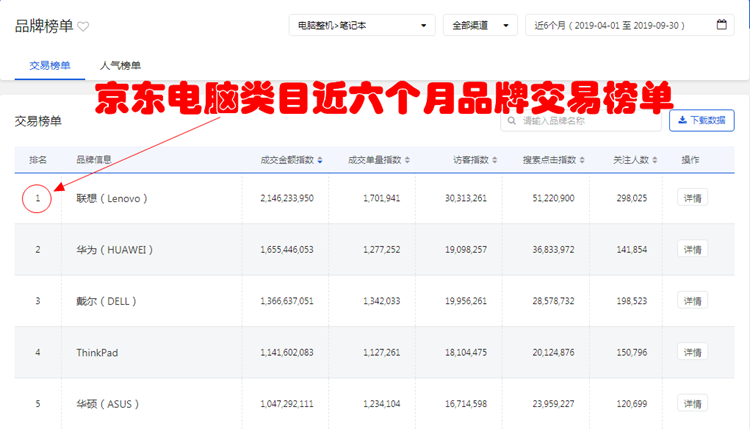
Task: Click search click index 20,124,876
Action: click(x=553, y=352)
